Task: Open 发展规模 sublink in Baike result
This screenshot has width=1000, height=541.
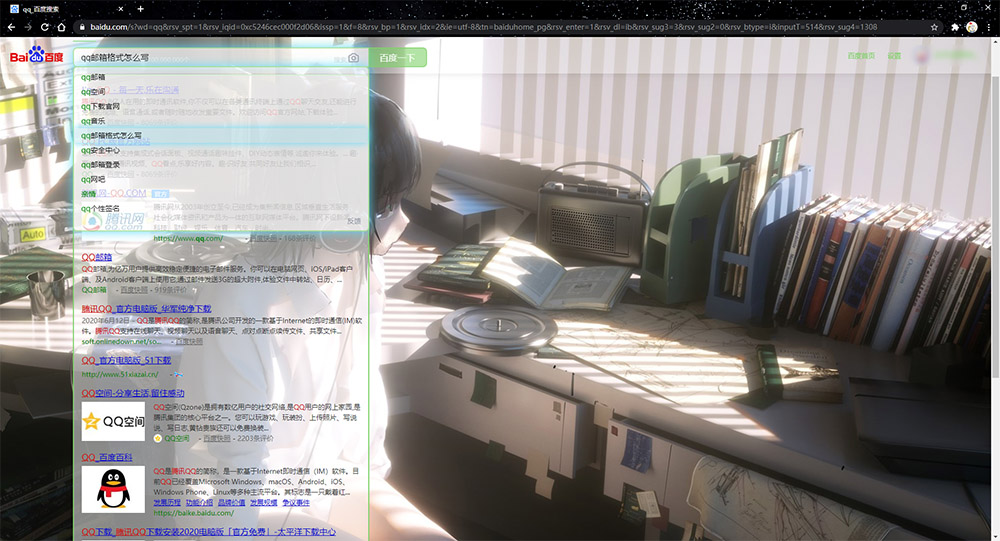Action: pyautogui.click(x=263, y=503)
